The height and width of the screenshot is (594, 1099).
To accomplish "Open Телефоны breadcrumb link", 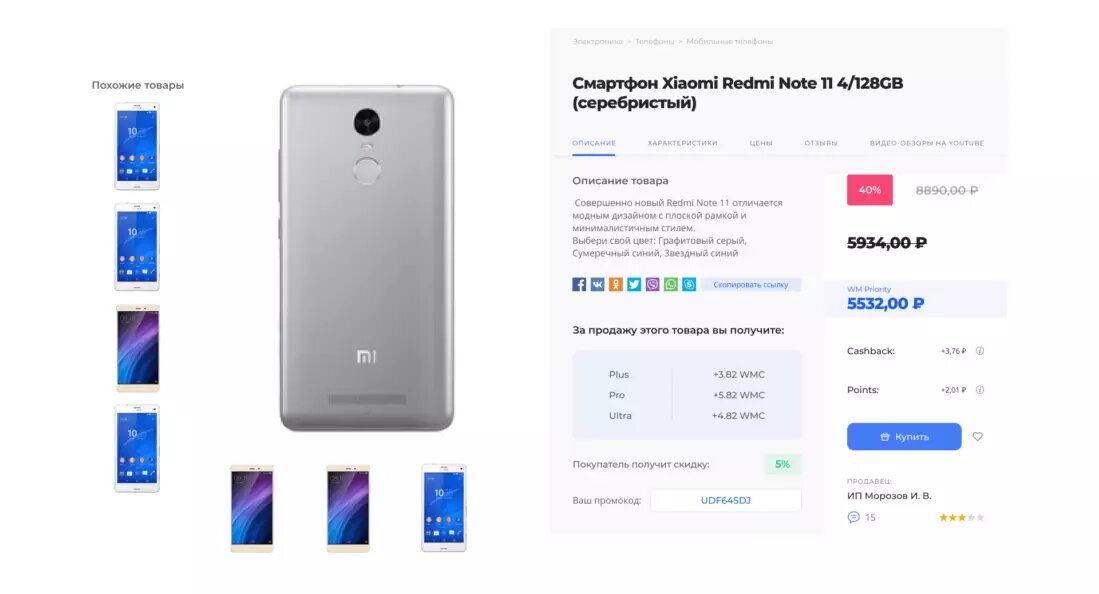I will tap(654, 41).
